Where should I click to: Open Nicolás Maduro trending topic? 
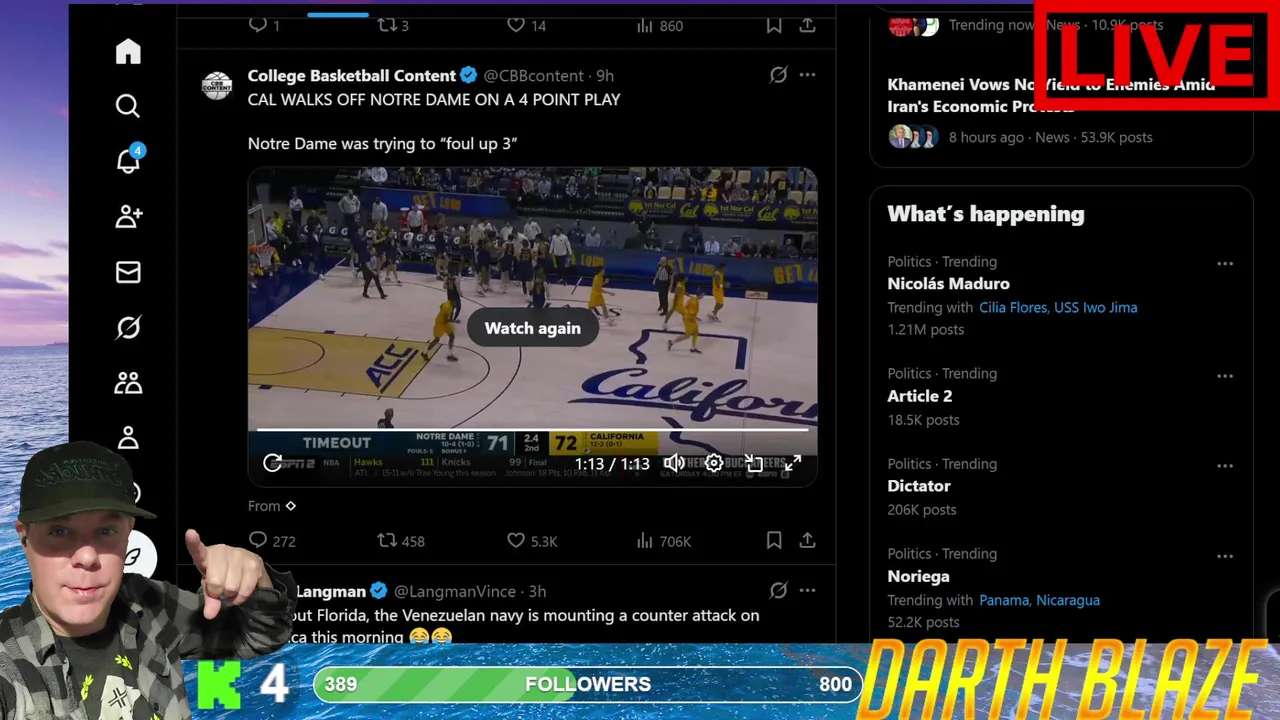pos(948,283)
